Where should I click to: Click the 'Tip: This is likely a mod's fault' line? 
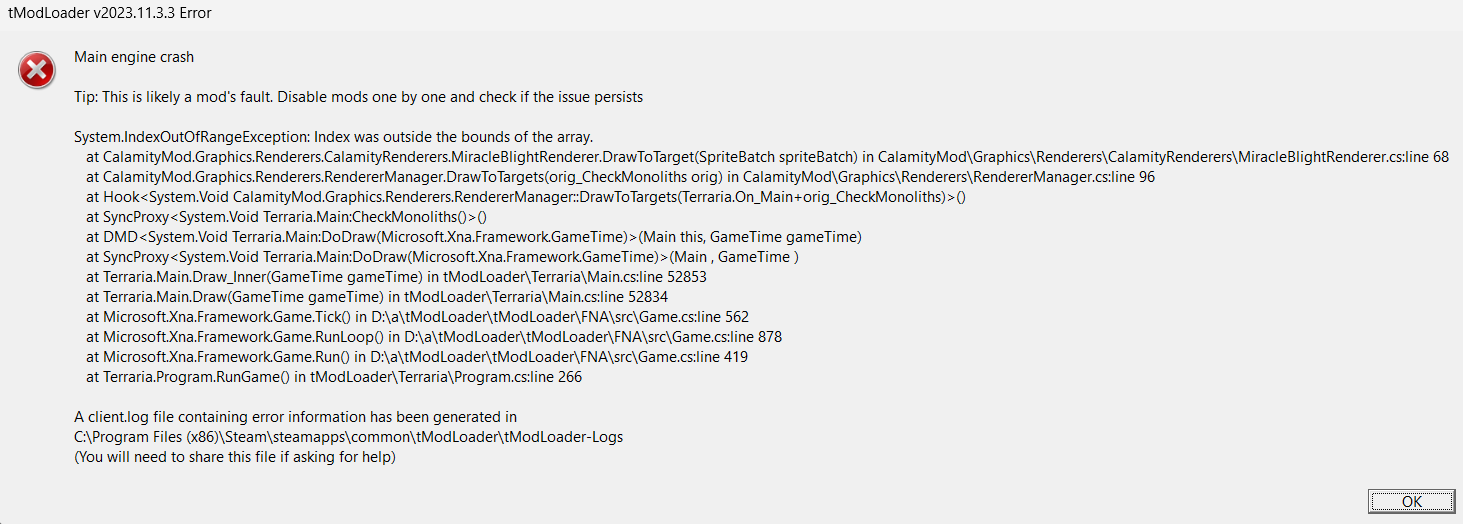tap(358, 97)
